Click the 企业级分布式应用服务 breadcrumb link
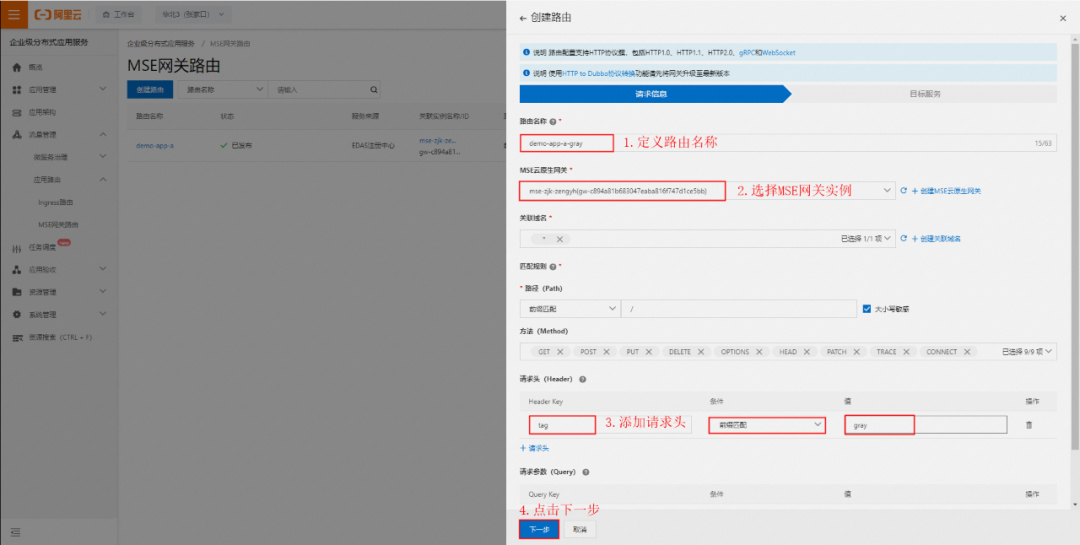The width and height of the screenshot is (1080, 545). (161, 43)
